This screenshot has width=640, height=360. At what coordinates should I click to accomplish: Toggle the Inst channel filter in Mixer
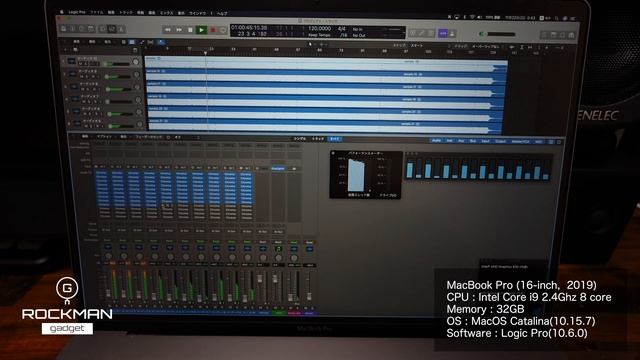(449, 140)
